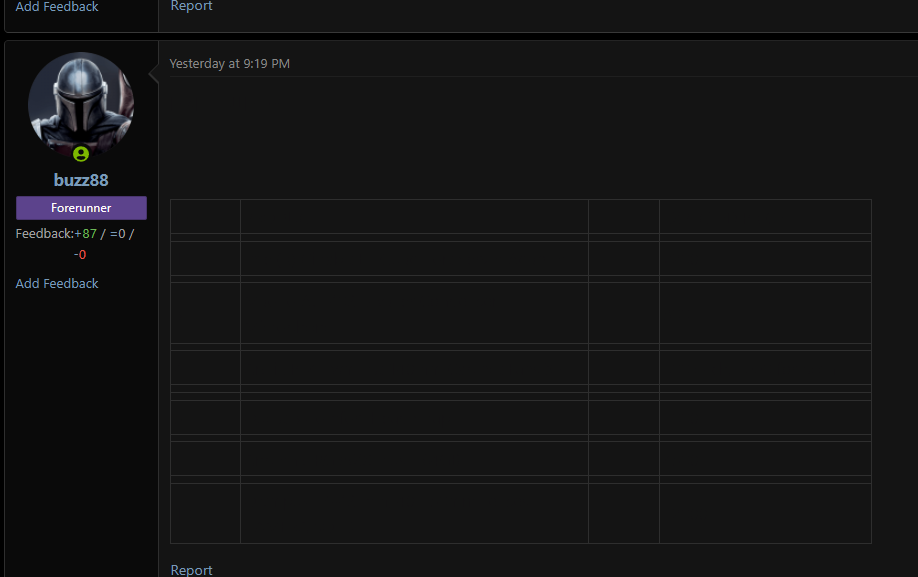Open positive feedback count +87

tap(85, 233)
